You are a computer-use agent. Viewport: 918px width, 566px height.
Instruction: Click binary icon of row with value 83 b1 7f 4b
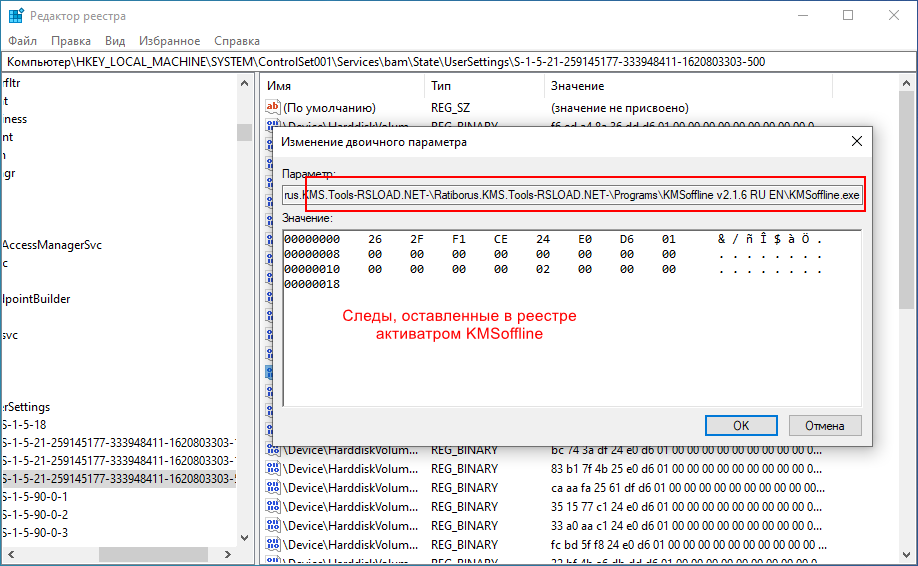(x=272, y=469)
